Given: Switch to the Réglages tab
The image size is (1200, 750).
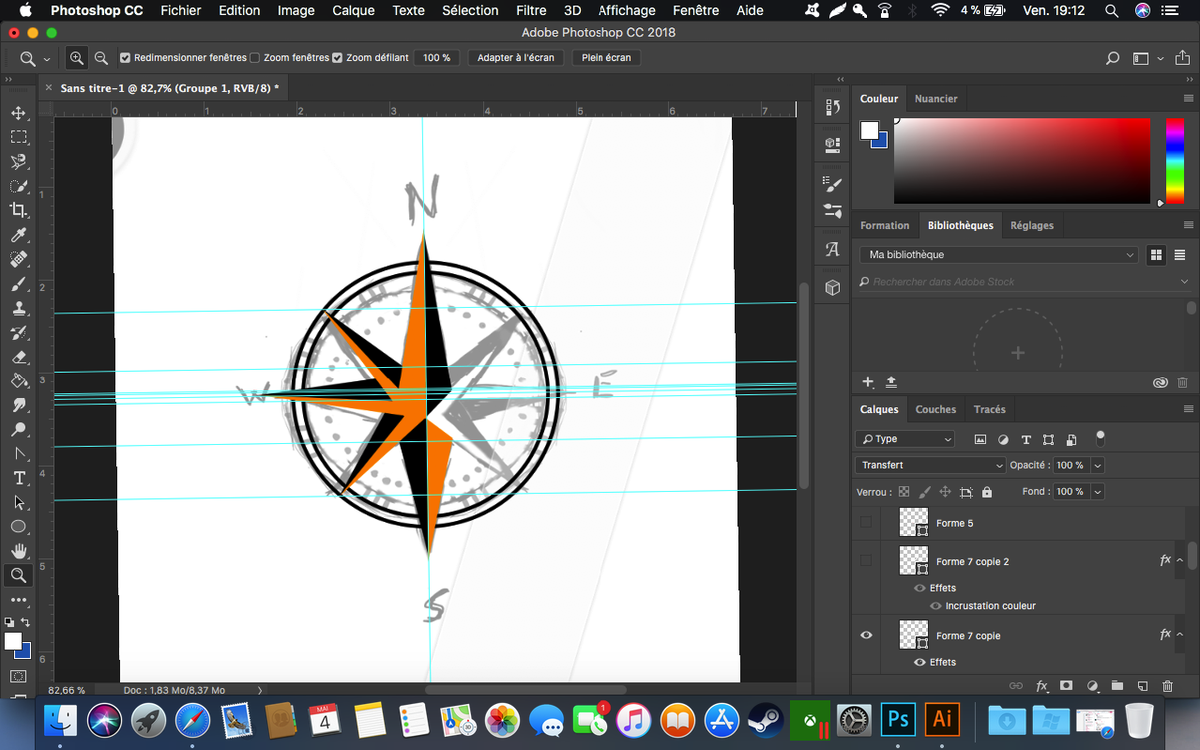Looking at the screenshot, I should click(x=1032, y=225).
